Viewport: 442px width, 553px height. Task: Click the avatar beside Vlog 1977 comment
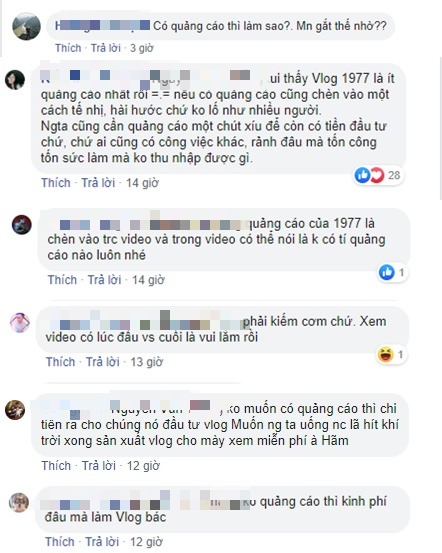(x=15, y=80)
